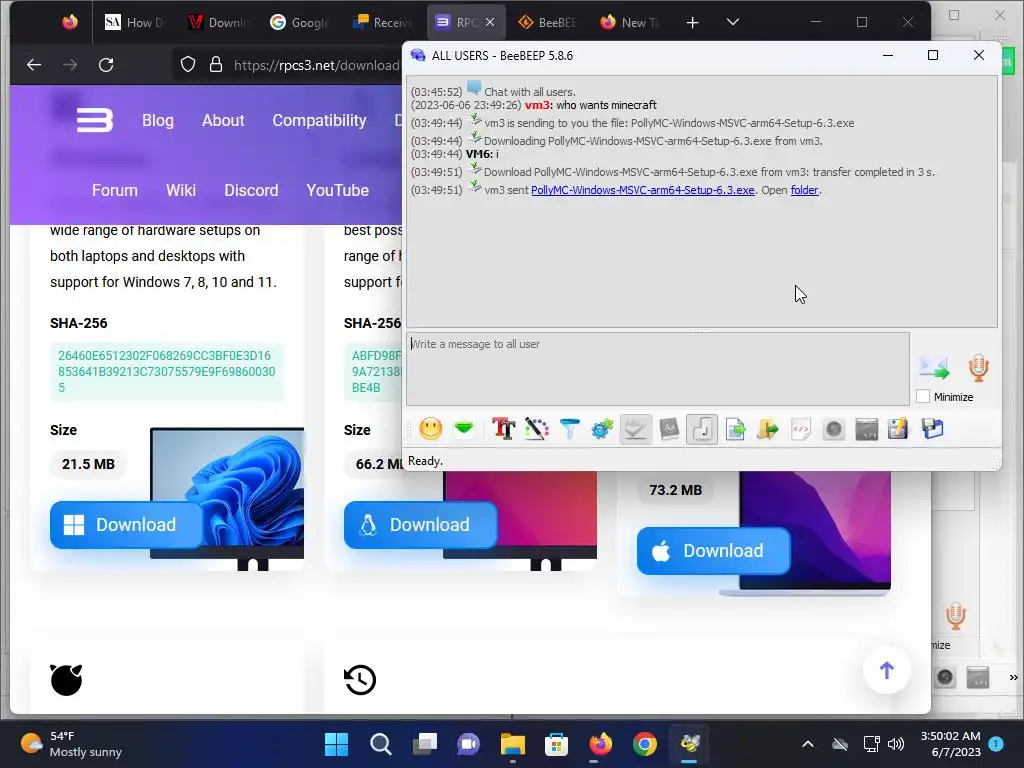Switch to the 'How D' tab

135,22
